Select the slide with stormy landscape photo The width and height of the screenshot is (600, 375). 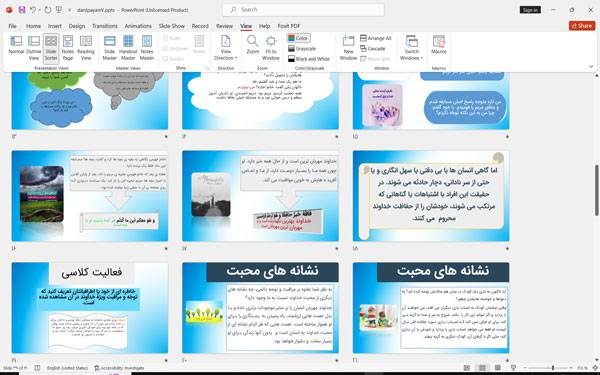point(90,196)
